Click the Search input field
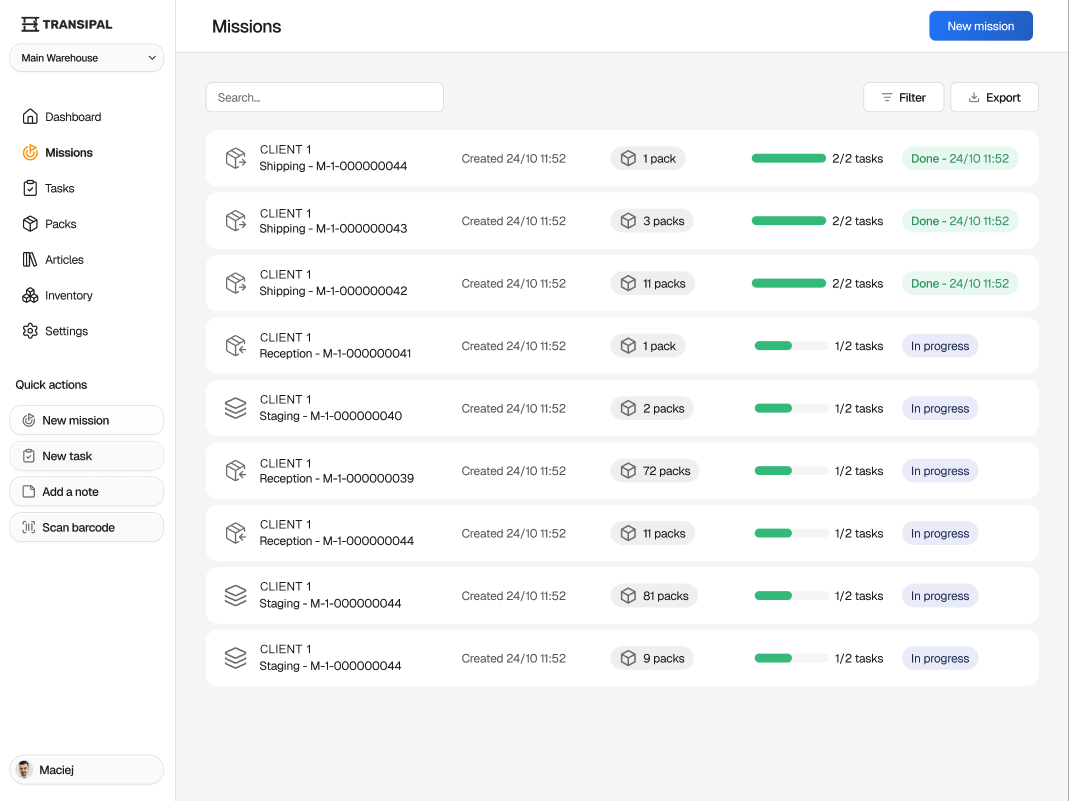Image resolution: width=1069 pixels, height=801 pixels. coord(324,97)
